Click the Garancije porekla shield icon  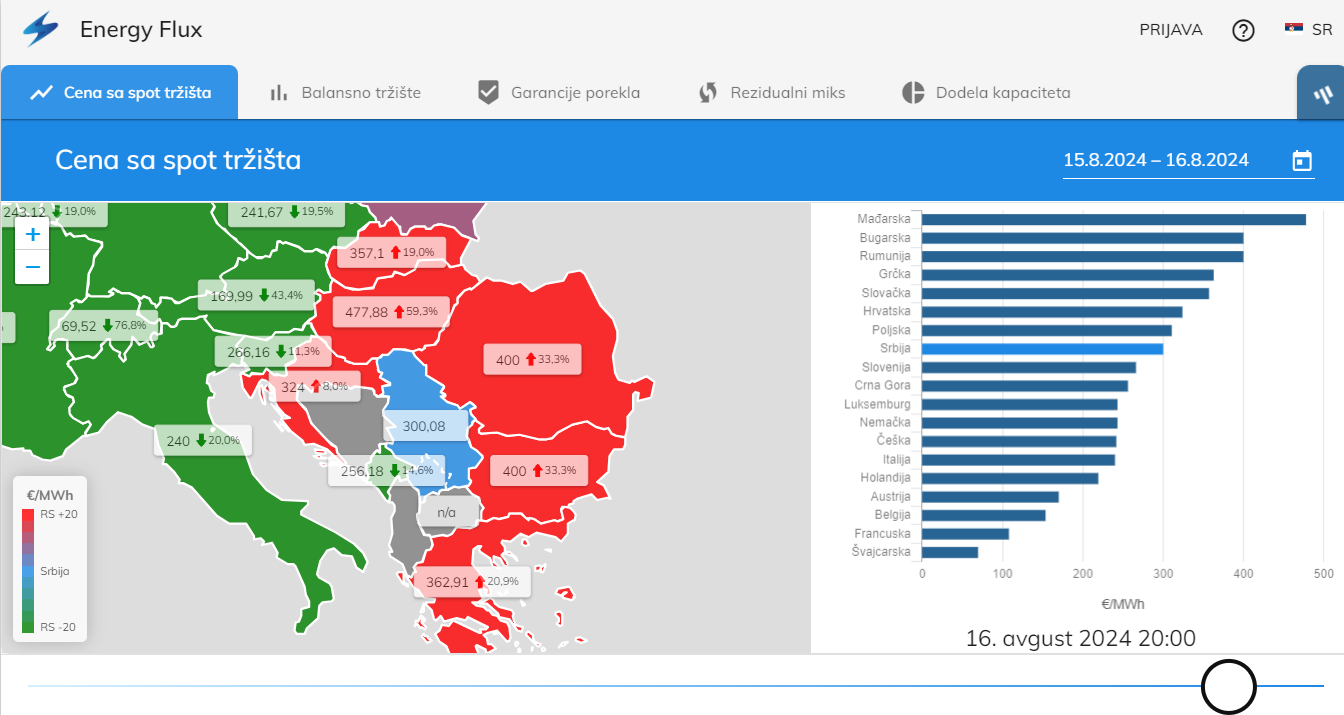tap(488, 93)
